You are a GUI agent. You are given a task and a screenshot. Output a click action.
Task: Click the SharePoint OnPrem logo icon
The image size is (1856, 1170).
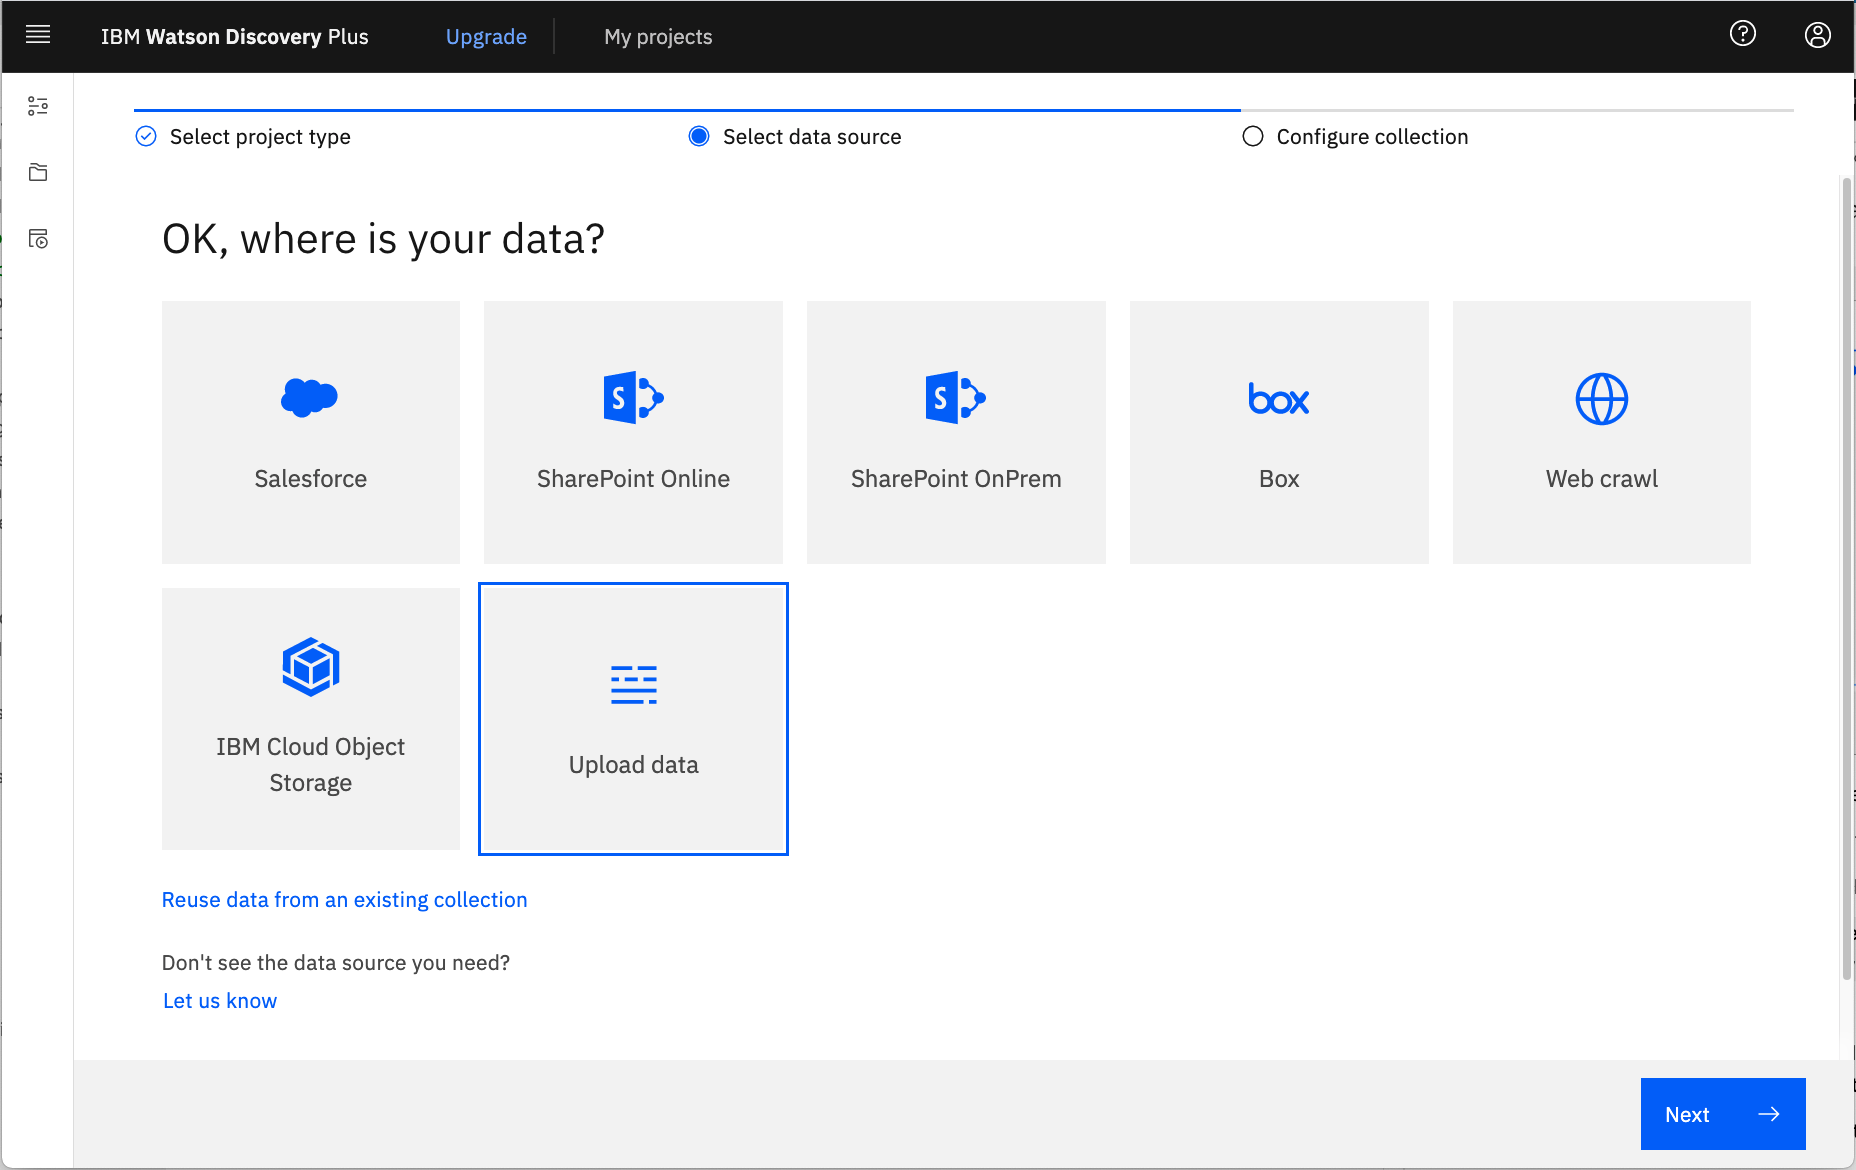click(x=956, y=398)
